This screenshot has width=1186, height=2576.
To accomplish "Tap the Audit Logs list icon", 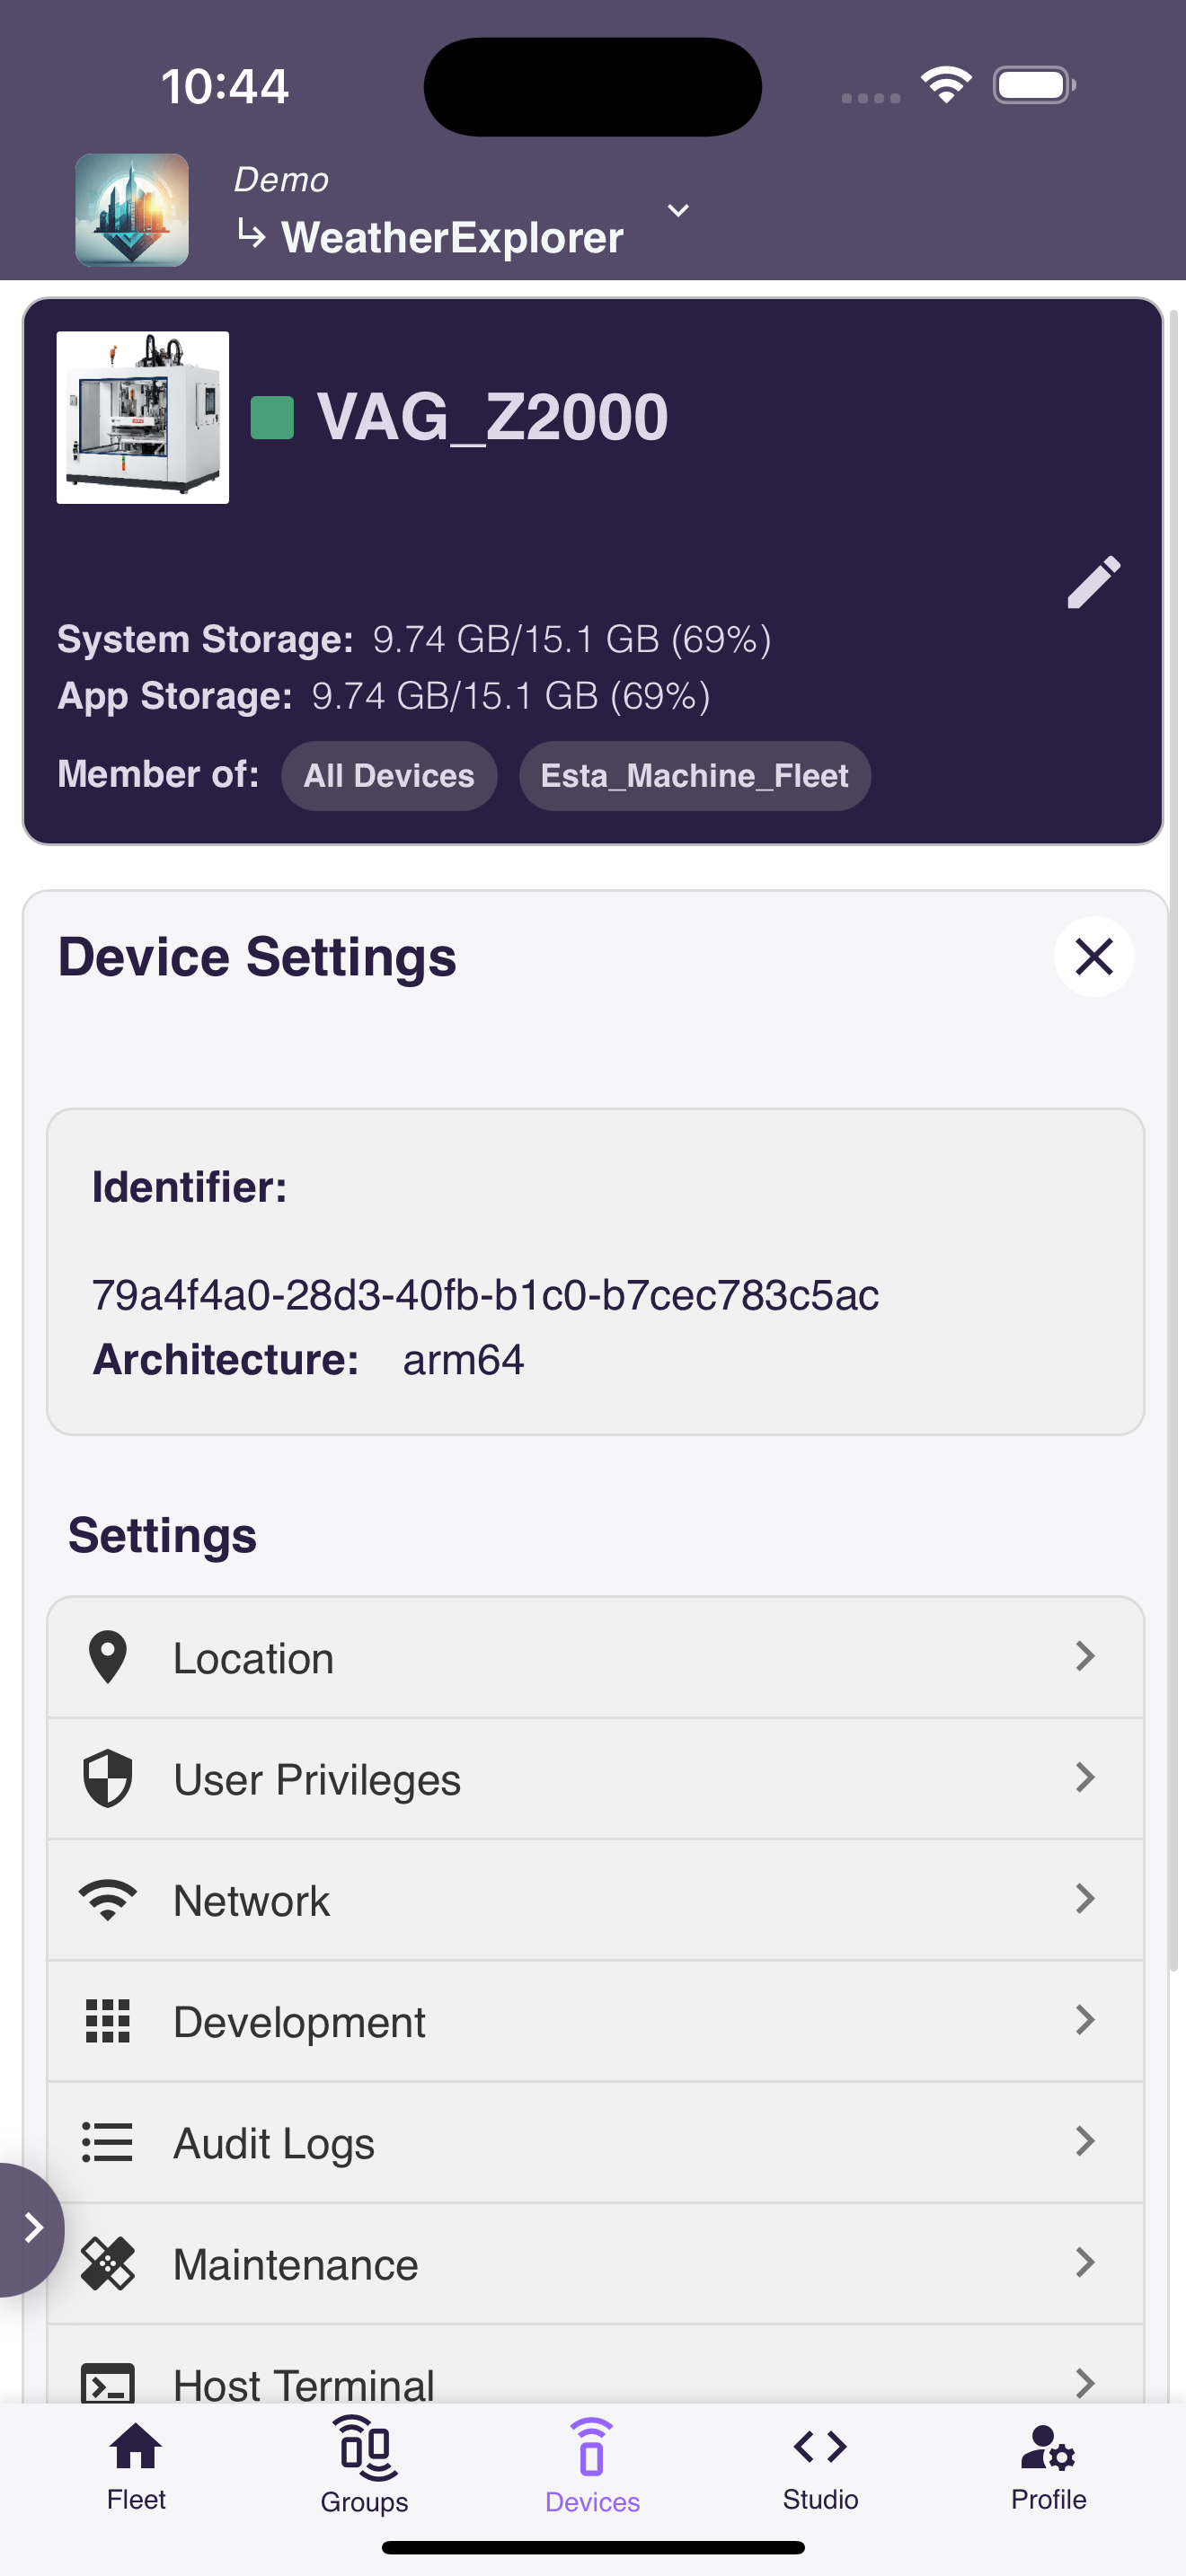I will pos(107,2141).
